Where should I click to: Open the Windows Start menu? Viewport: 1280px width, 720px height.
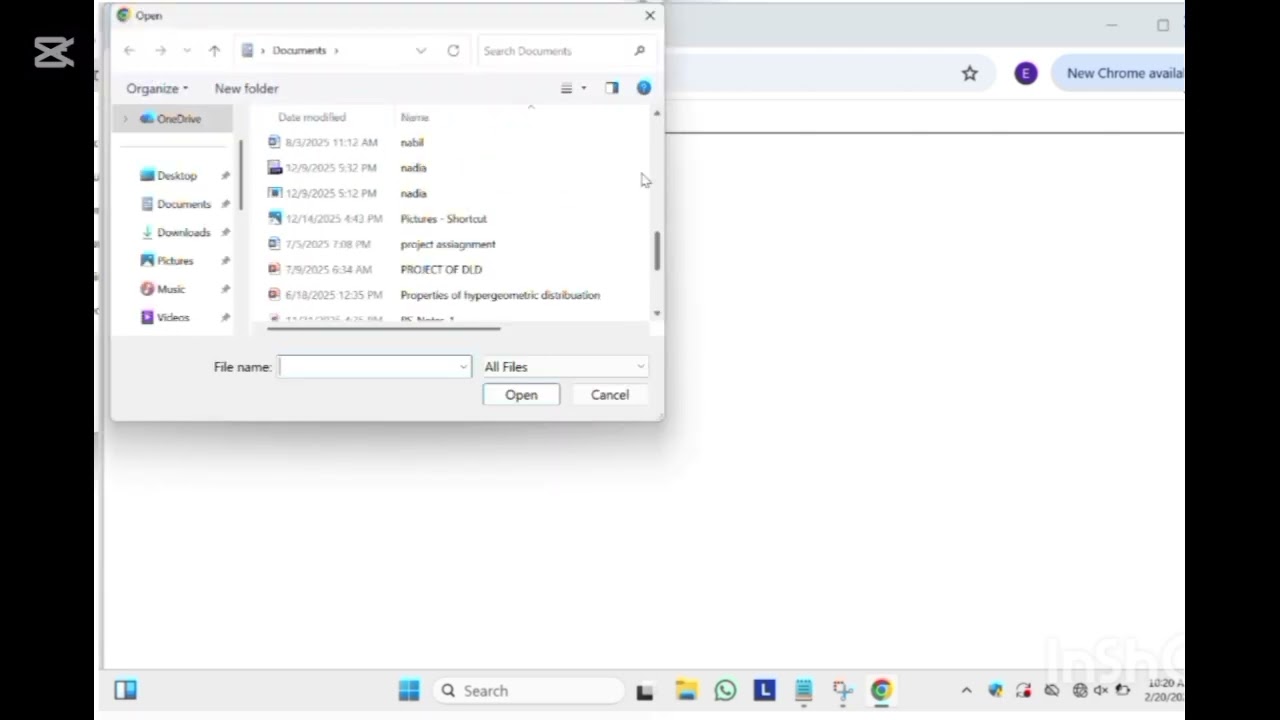(409, 690)
